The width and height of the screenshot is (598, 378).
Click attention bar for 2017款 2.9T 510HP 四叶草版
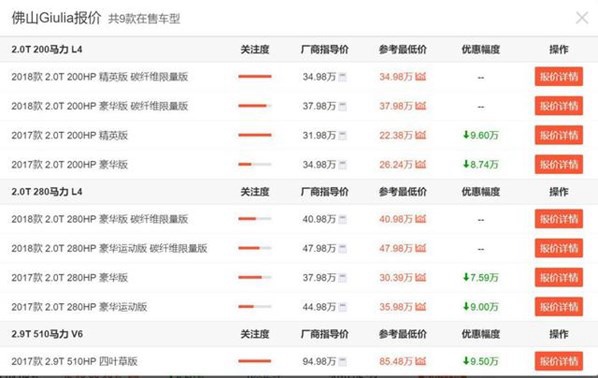pyautogui.click(x=255, y=361)
